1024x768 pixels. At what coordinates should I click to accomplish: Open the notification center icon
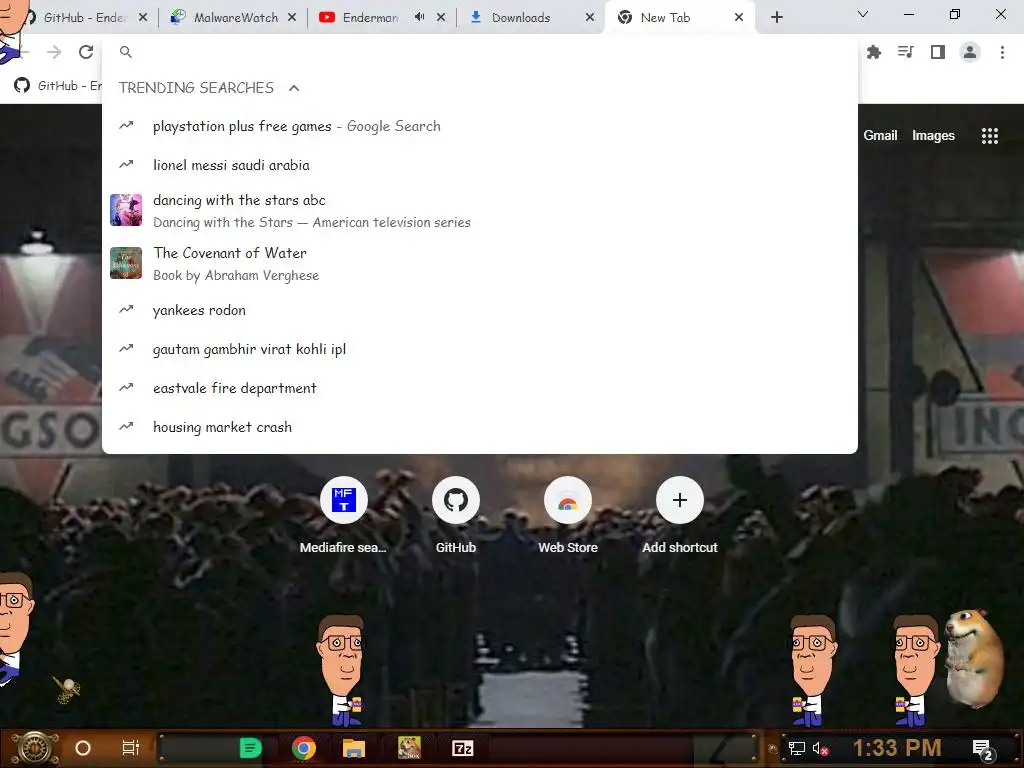tap(982, 750)
